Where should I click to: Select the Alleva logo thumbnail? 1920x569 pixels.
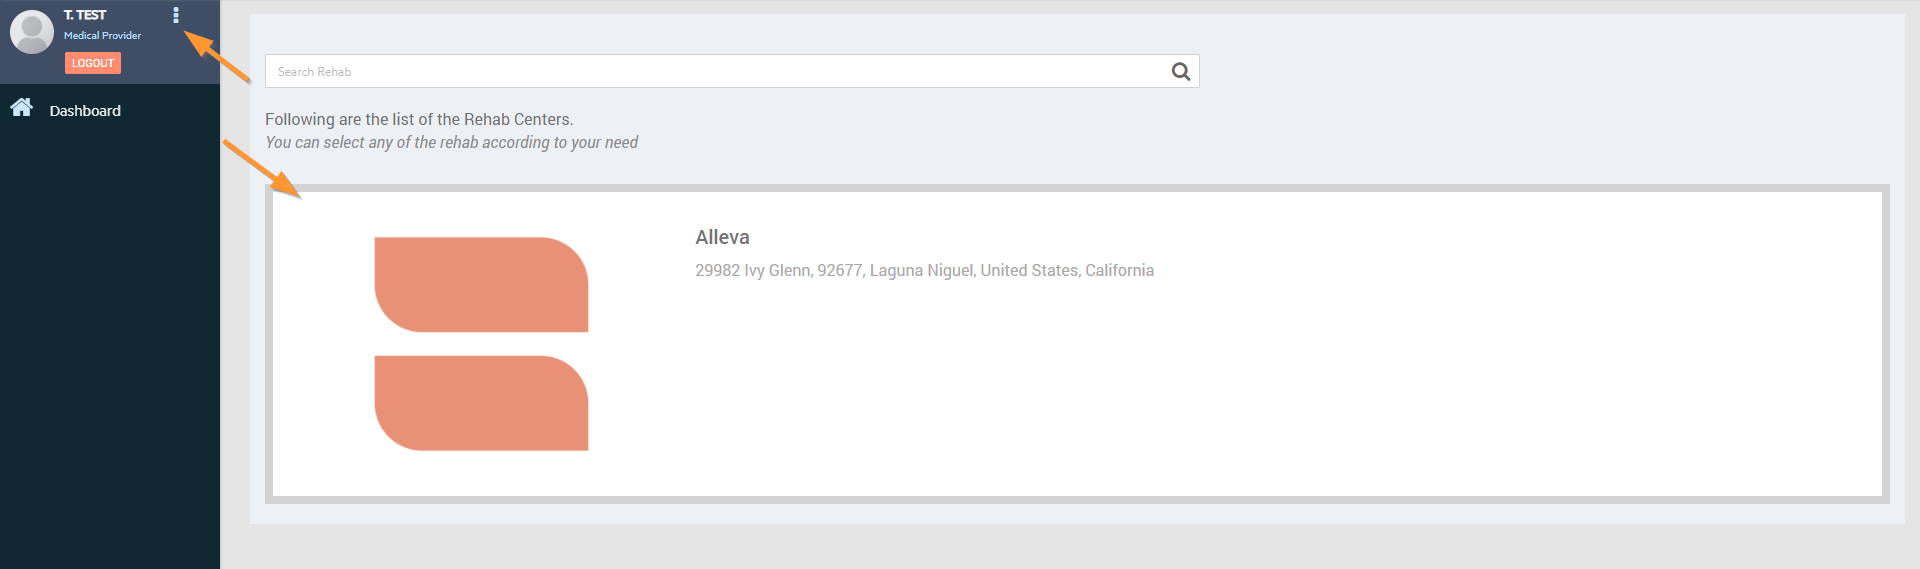click(x=481, y=344)
